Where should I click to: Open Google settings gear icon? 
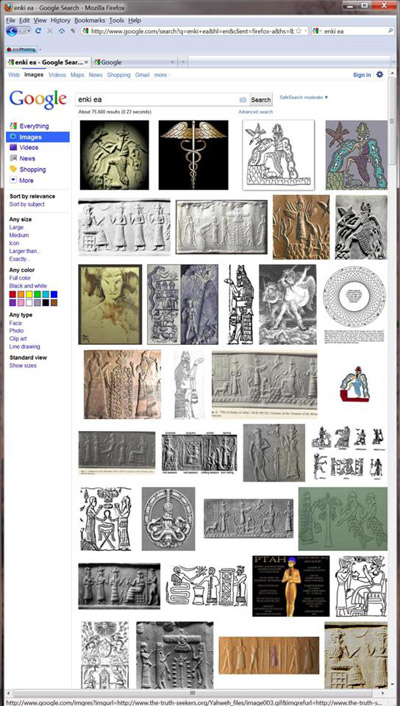(380, 75)
